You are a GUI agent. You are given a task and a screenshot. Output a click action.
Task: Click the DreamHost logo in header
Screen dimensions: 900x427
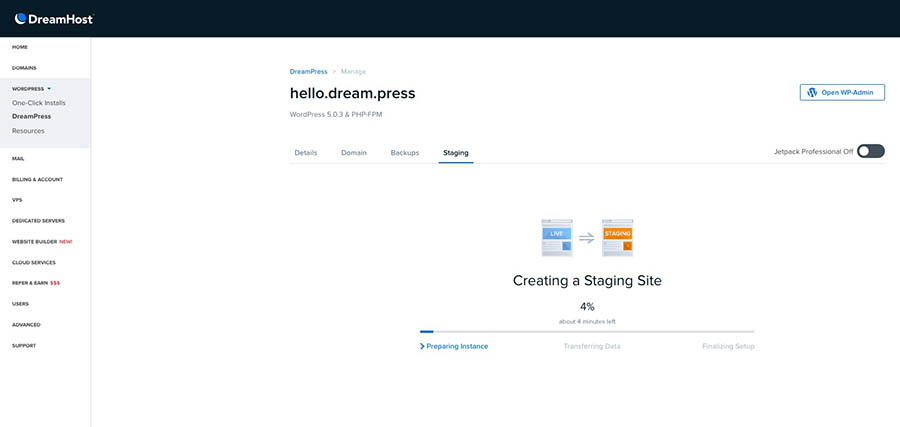[54, 19]
